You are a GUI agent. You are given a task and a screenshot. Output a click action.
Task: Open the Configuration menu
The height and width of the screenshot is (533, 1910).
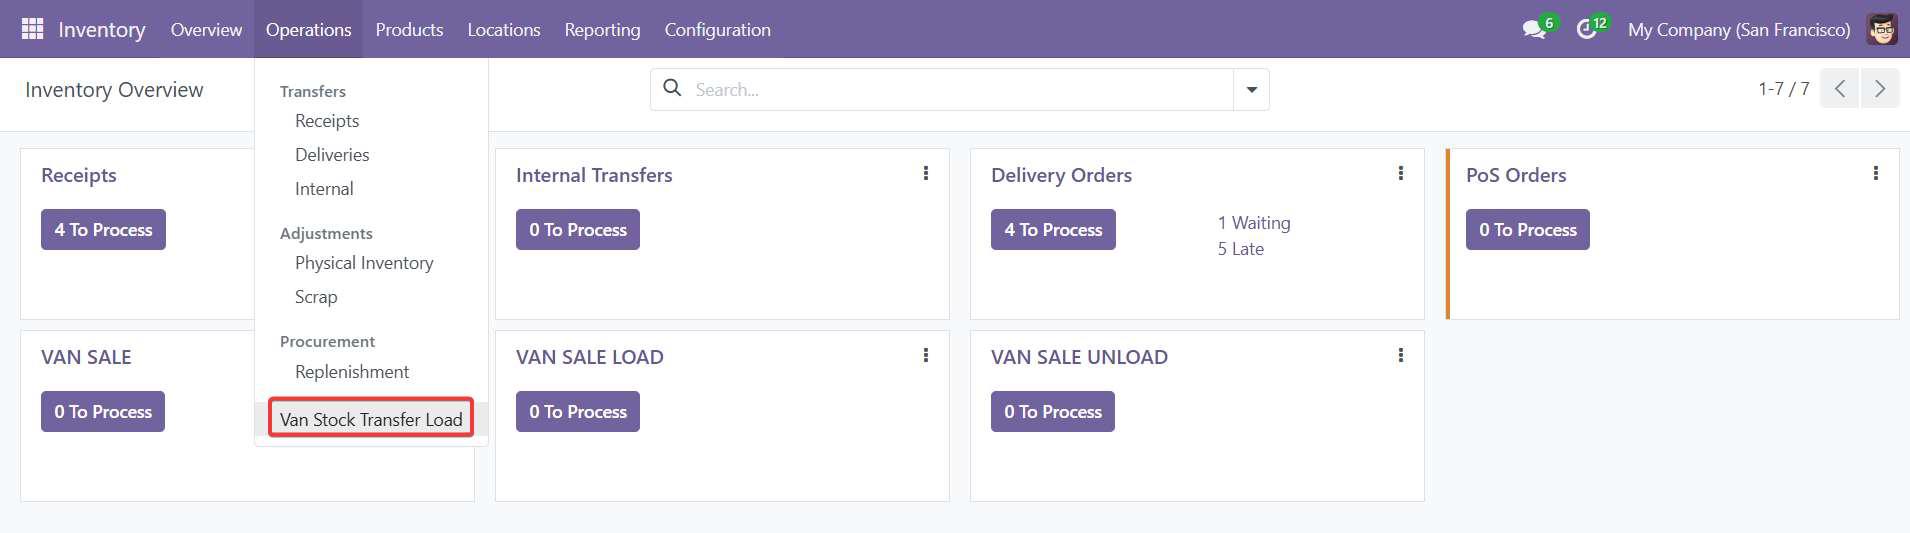(717, 30)
